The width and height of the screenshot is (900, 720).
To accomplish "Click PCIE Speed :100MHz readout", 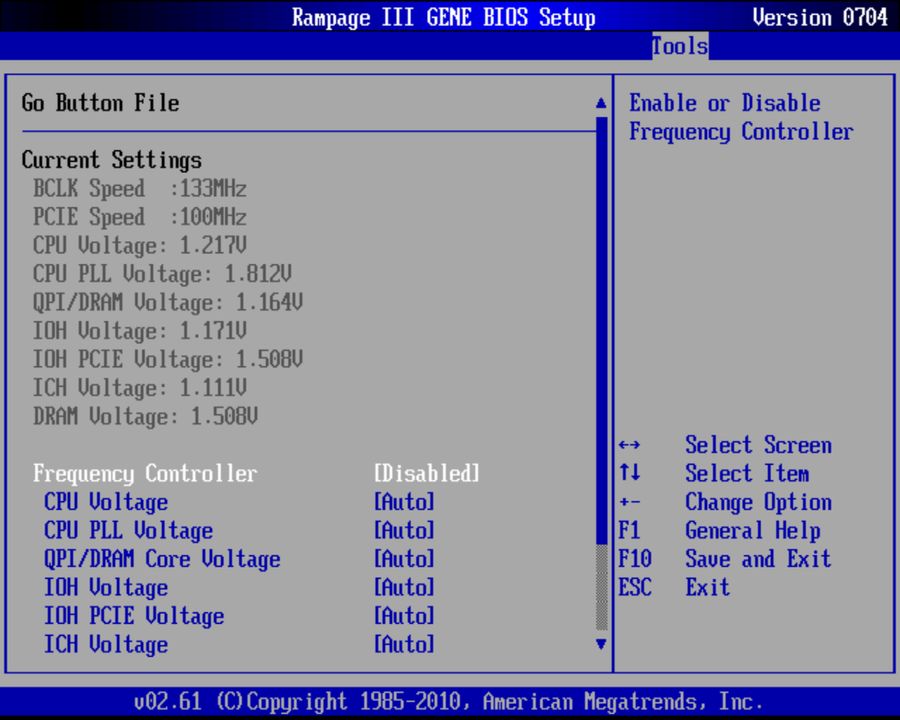I will 140,217.
